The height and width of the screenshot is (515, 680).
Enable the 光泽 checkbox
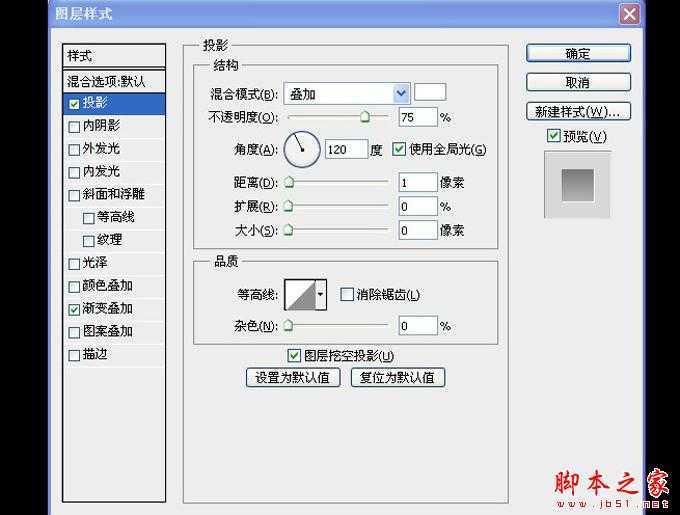(74, 264)
